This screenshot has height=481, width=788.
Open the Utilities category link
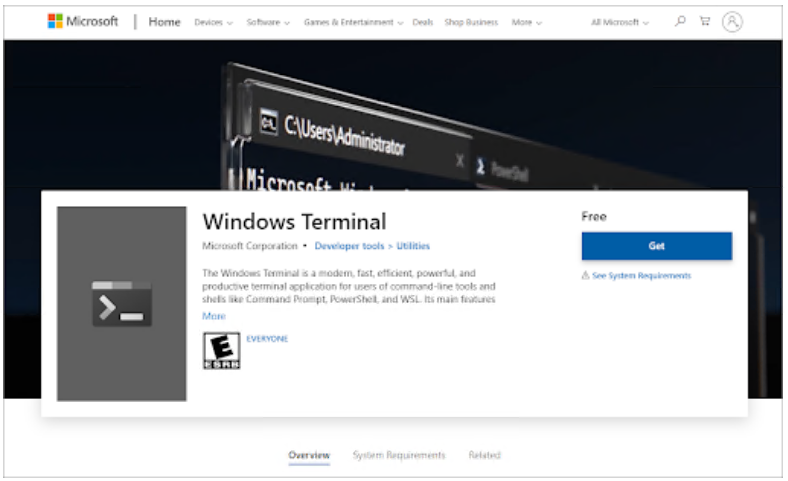click(413, 246)
